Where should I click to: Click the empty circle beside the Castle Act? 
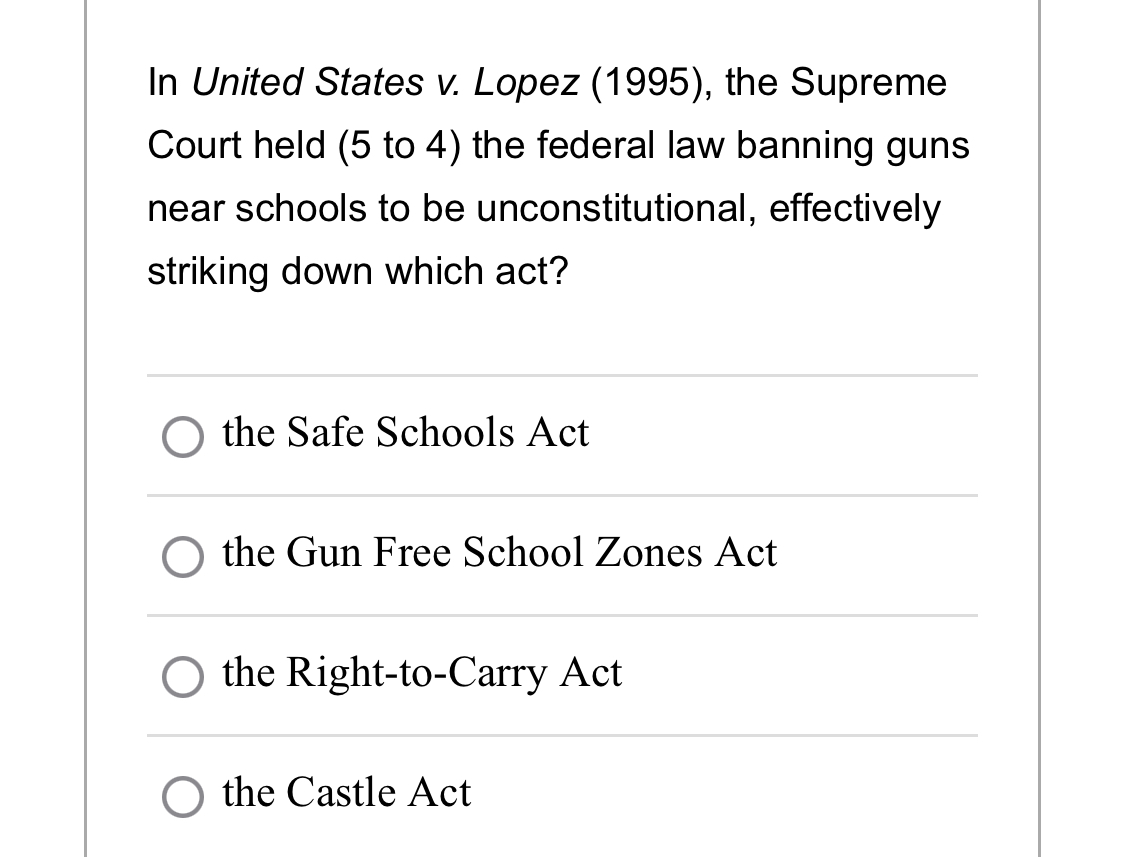click(181, 797)
